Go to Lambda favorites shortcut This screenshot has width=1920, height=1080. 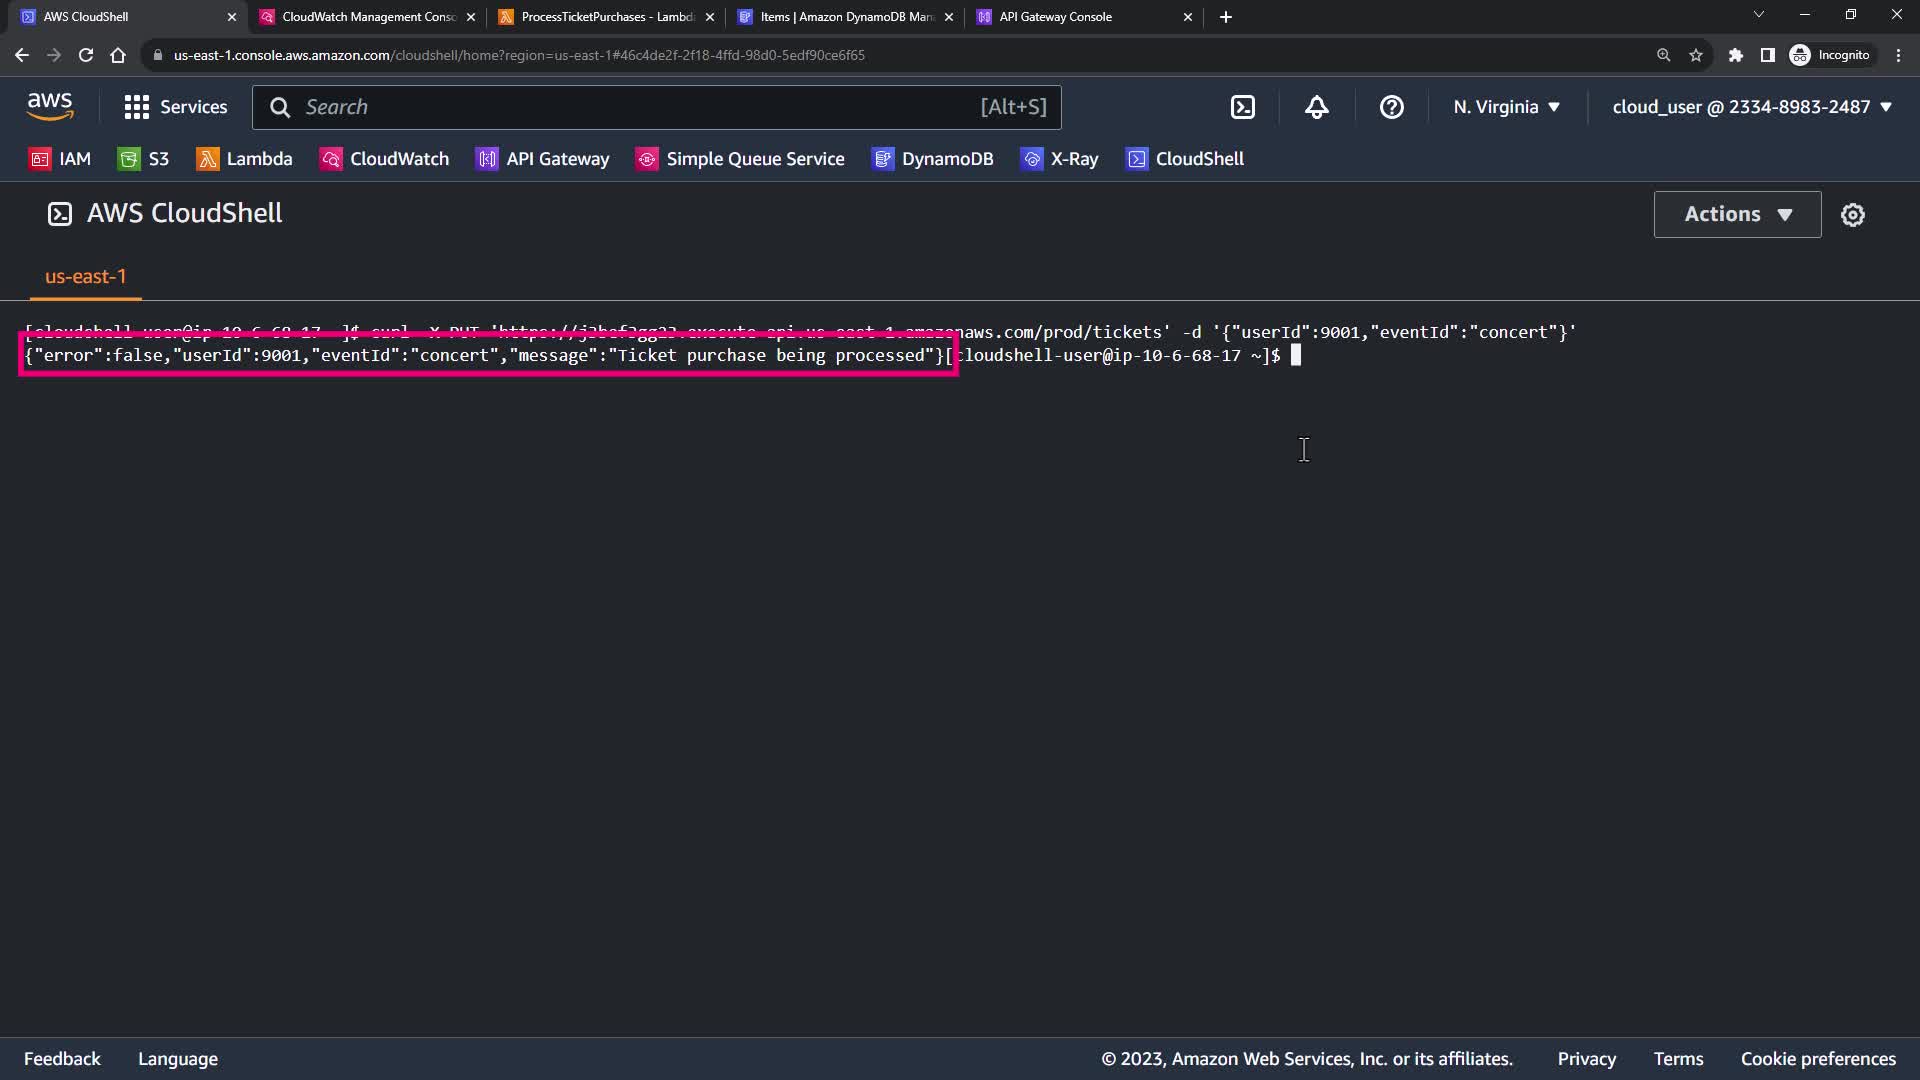[x=244, y=159]
